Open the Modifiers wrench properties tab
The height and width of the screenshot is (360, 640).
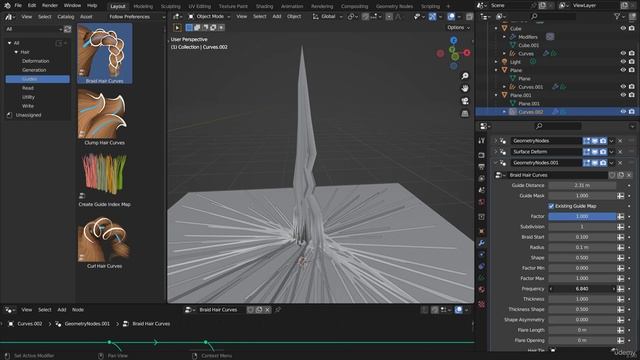482,243
